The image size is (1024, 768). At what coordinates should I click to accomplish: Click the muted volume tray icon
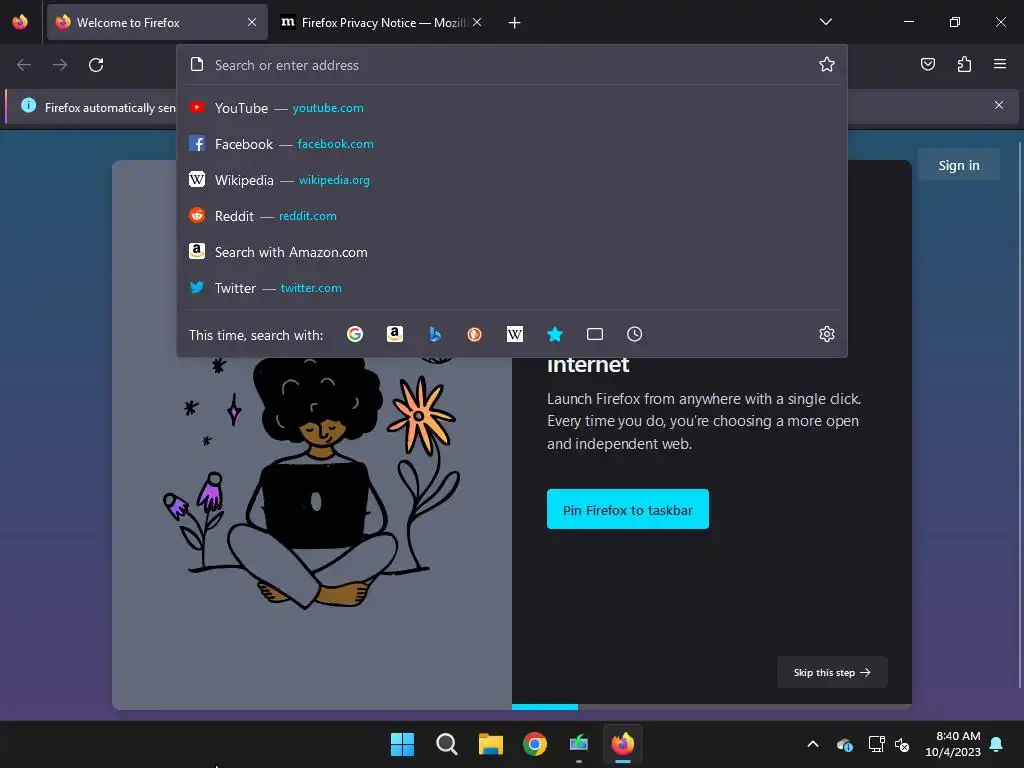click(x=902, y=744)
